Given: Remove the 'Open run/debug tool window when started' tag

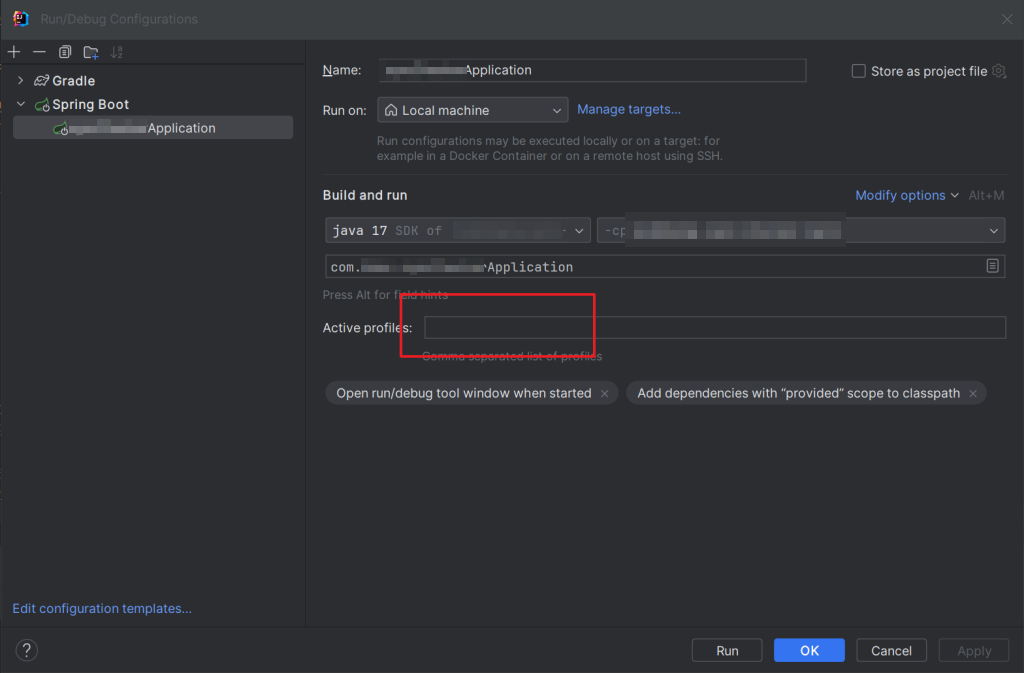Looking at the screenshot, I should coord(604,393).
